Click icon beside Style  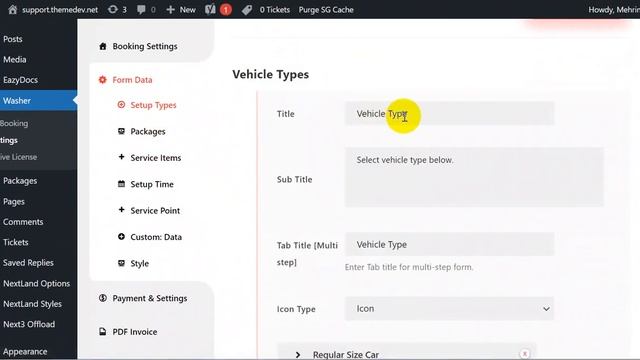click(121, 263)
